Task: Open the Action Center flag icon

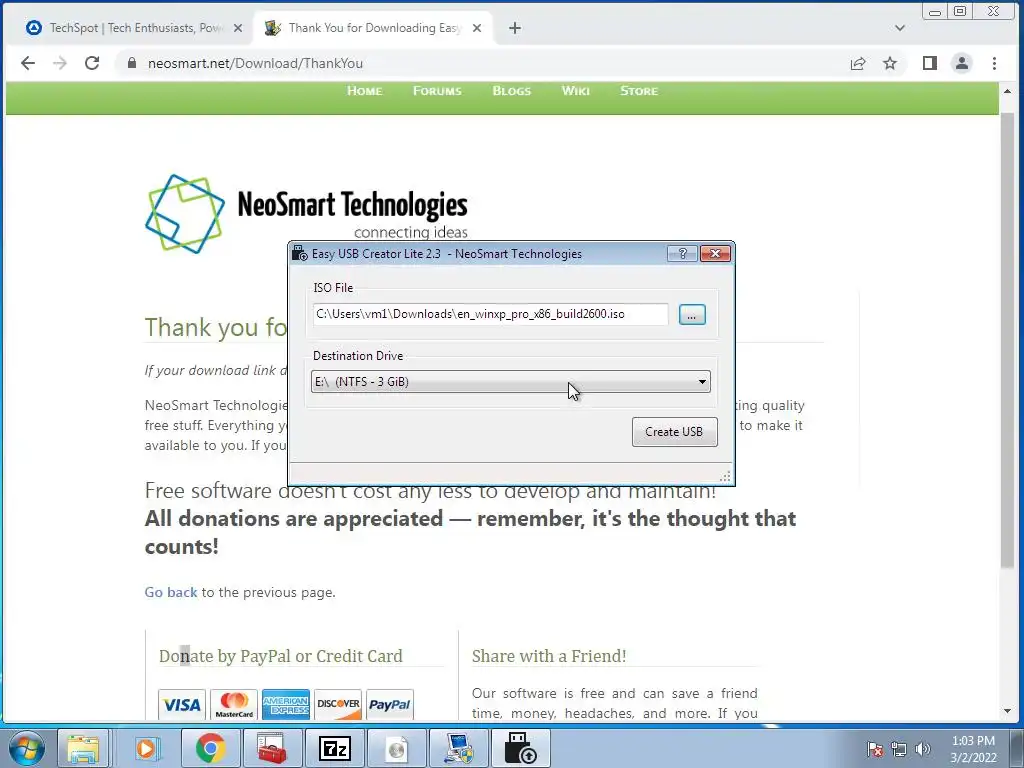Action: pyautogui.click(x=874, y=750)
